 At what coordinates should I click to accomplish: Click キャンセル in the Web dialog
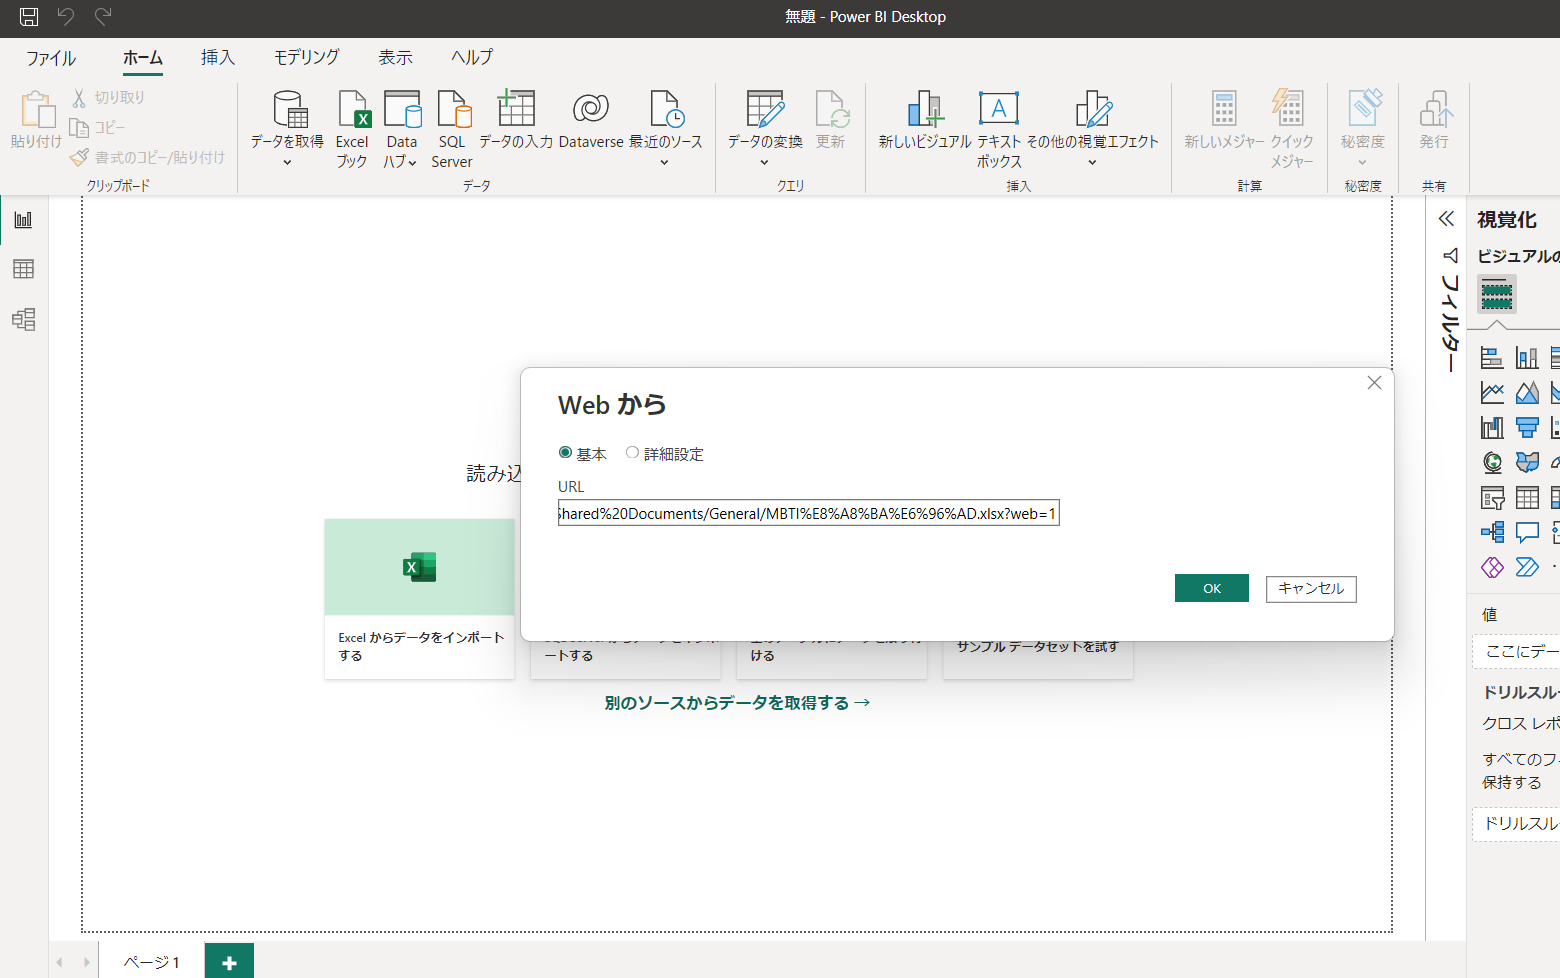pos(1311,588)
